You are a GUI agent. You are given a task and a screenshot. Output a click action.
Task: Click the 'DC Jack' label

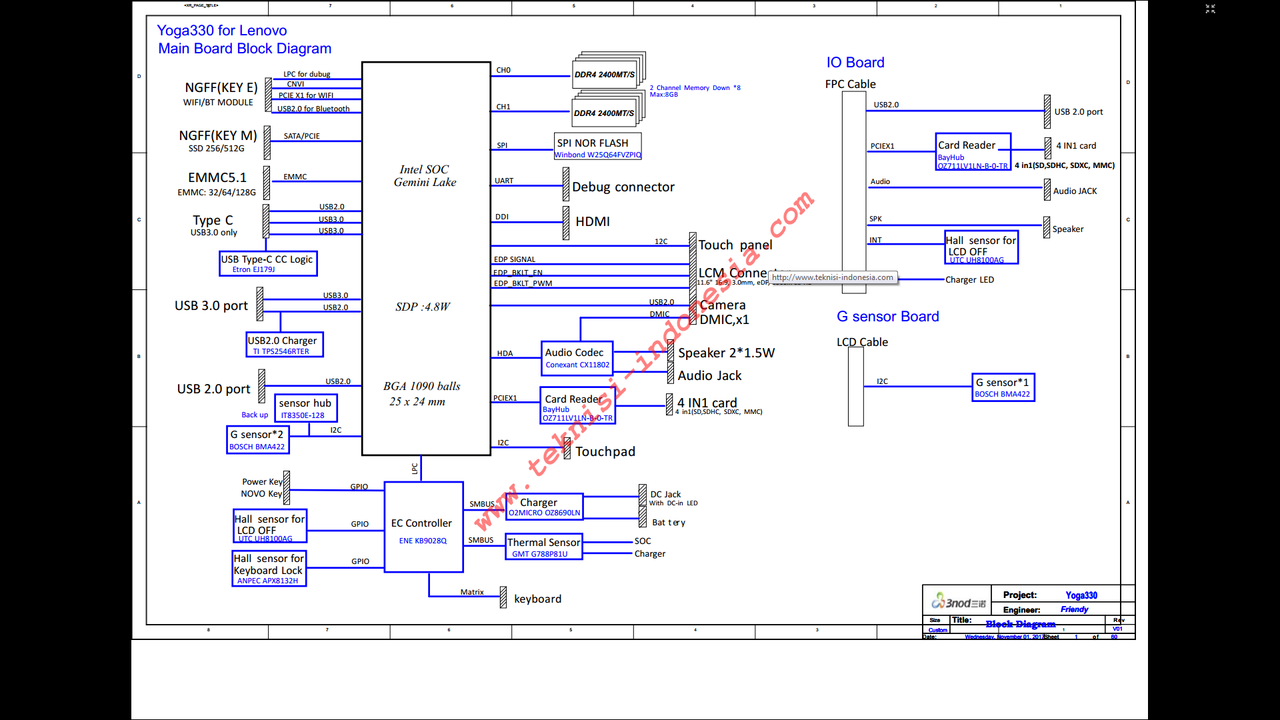coord(665,494)
